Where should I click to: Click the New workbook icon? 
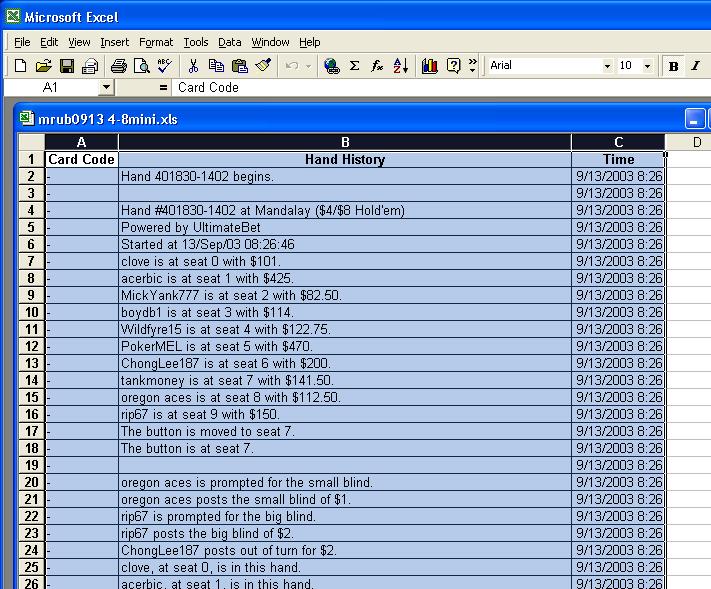20,66
